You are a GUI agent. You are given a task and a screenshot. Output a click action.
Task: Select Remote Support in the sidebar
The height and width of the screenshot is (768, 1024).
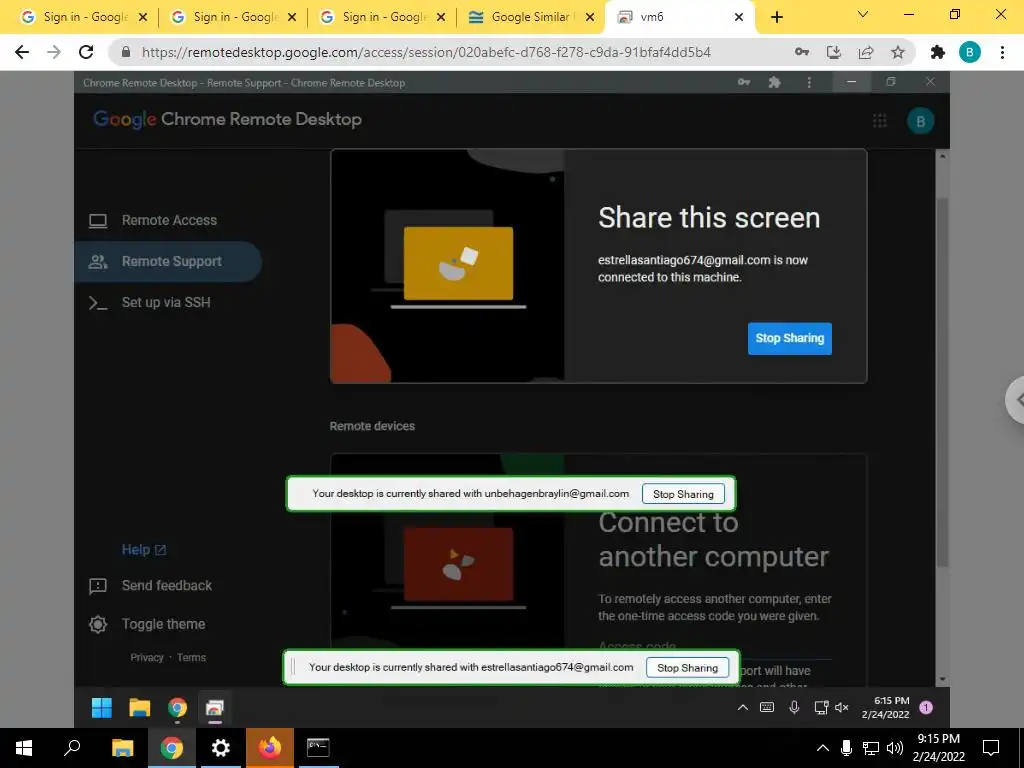point(168,261)
